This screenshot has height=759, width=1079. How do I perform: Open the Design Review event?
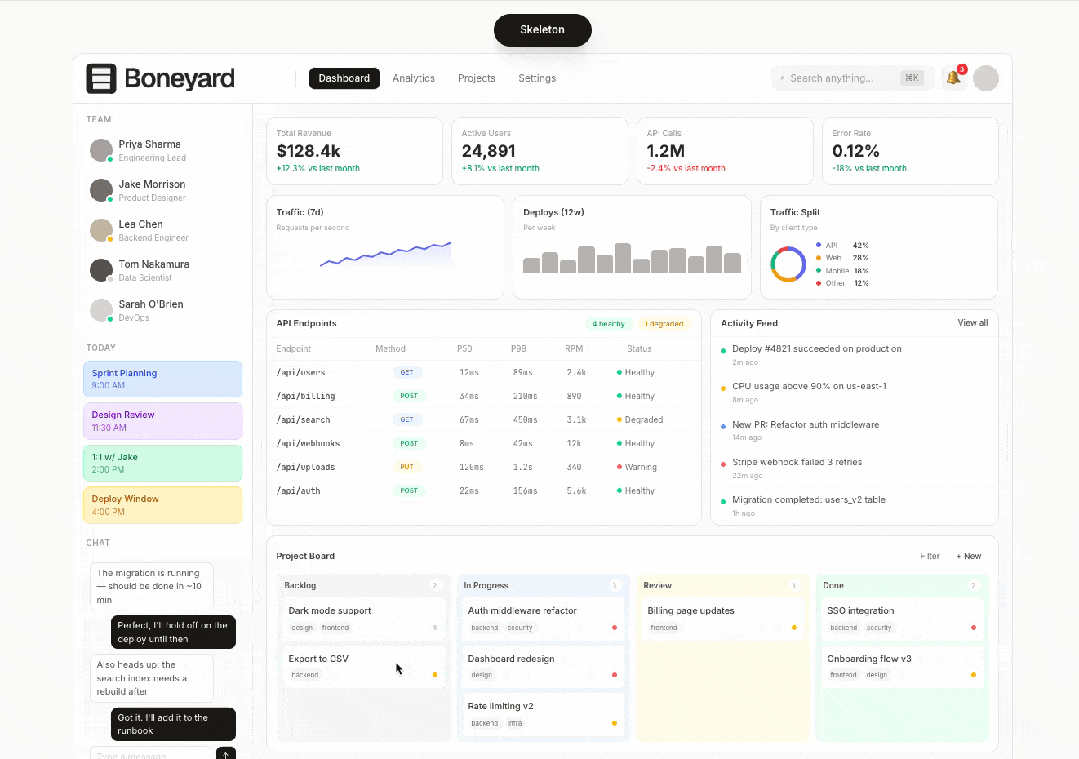(162, 421)
